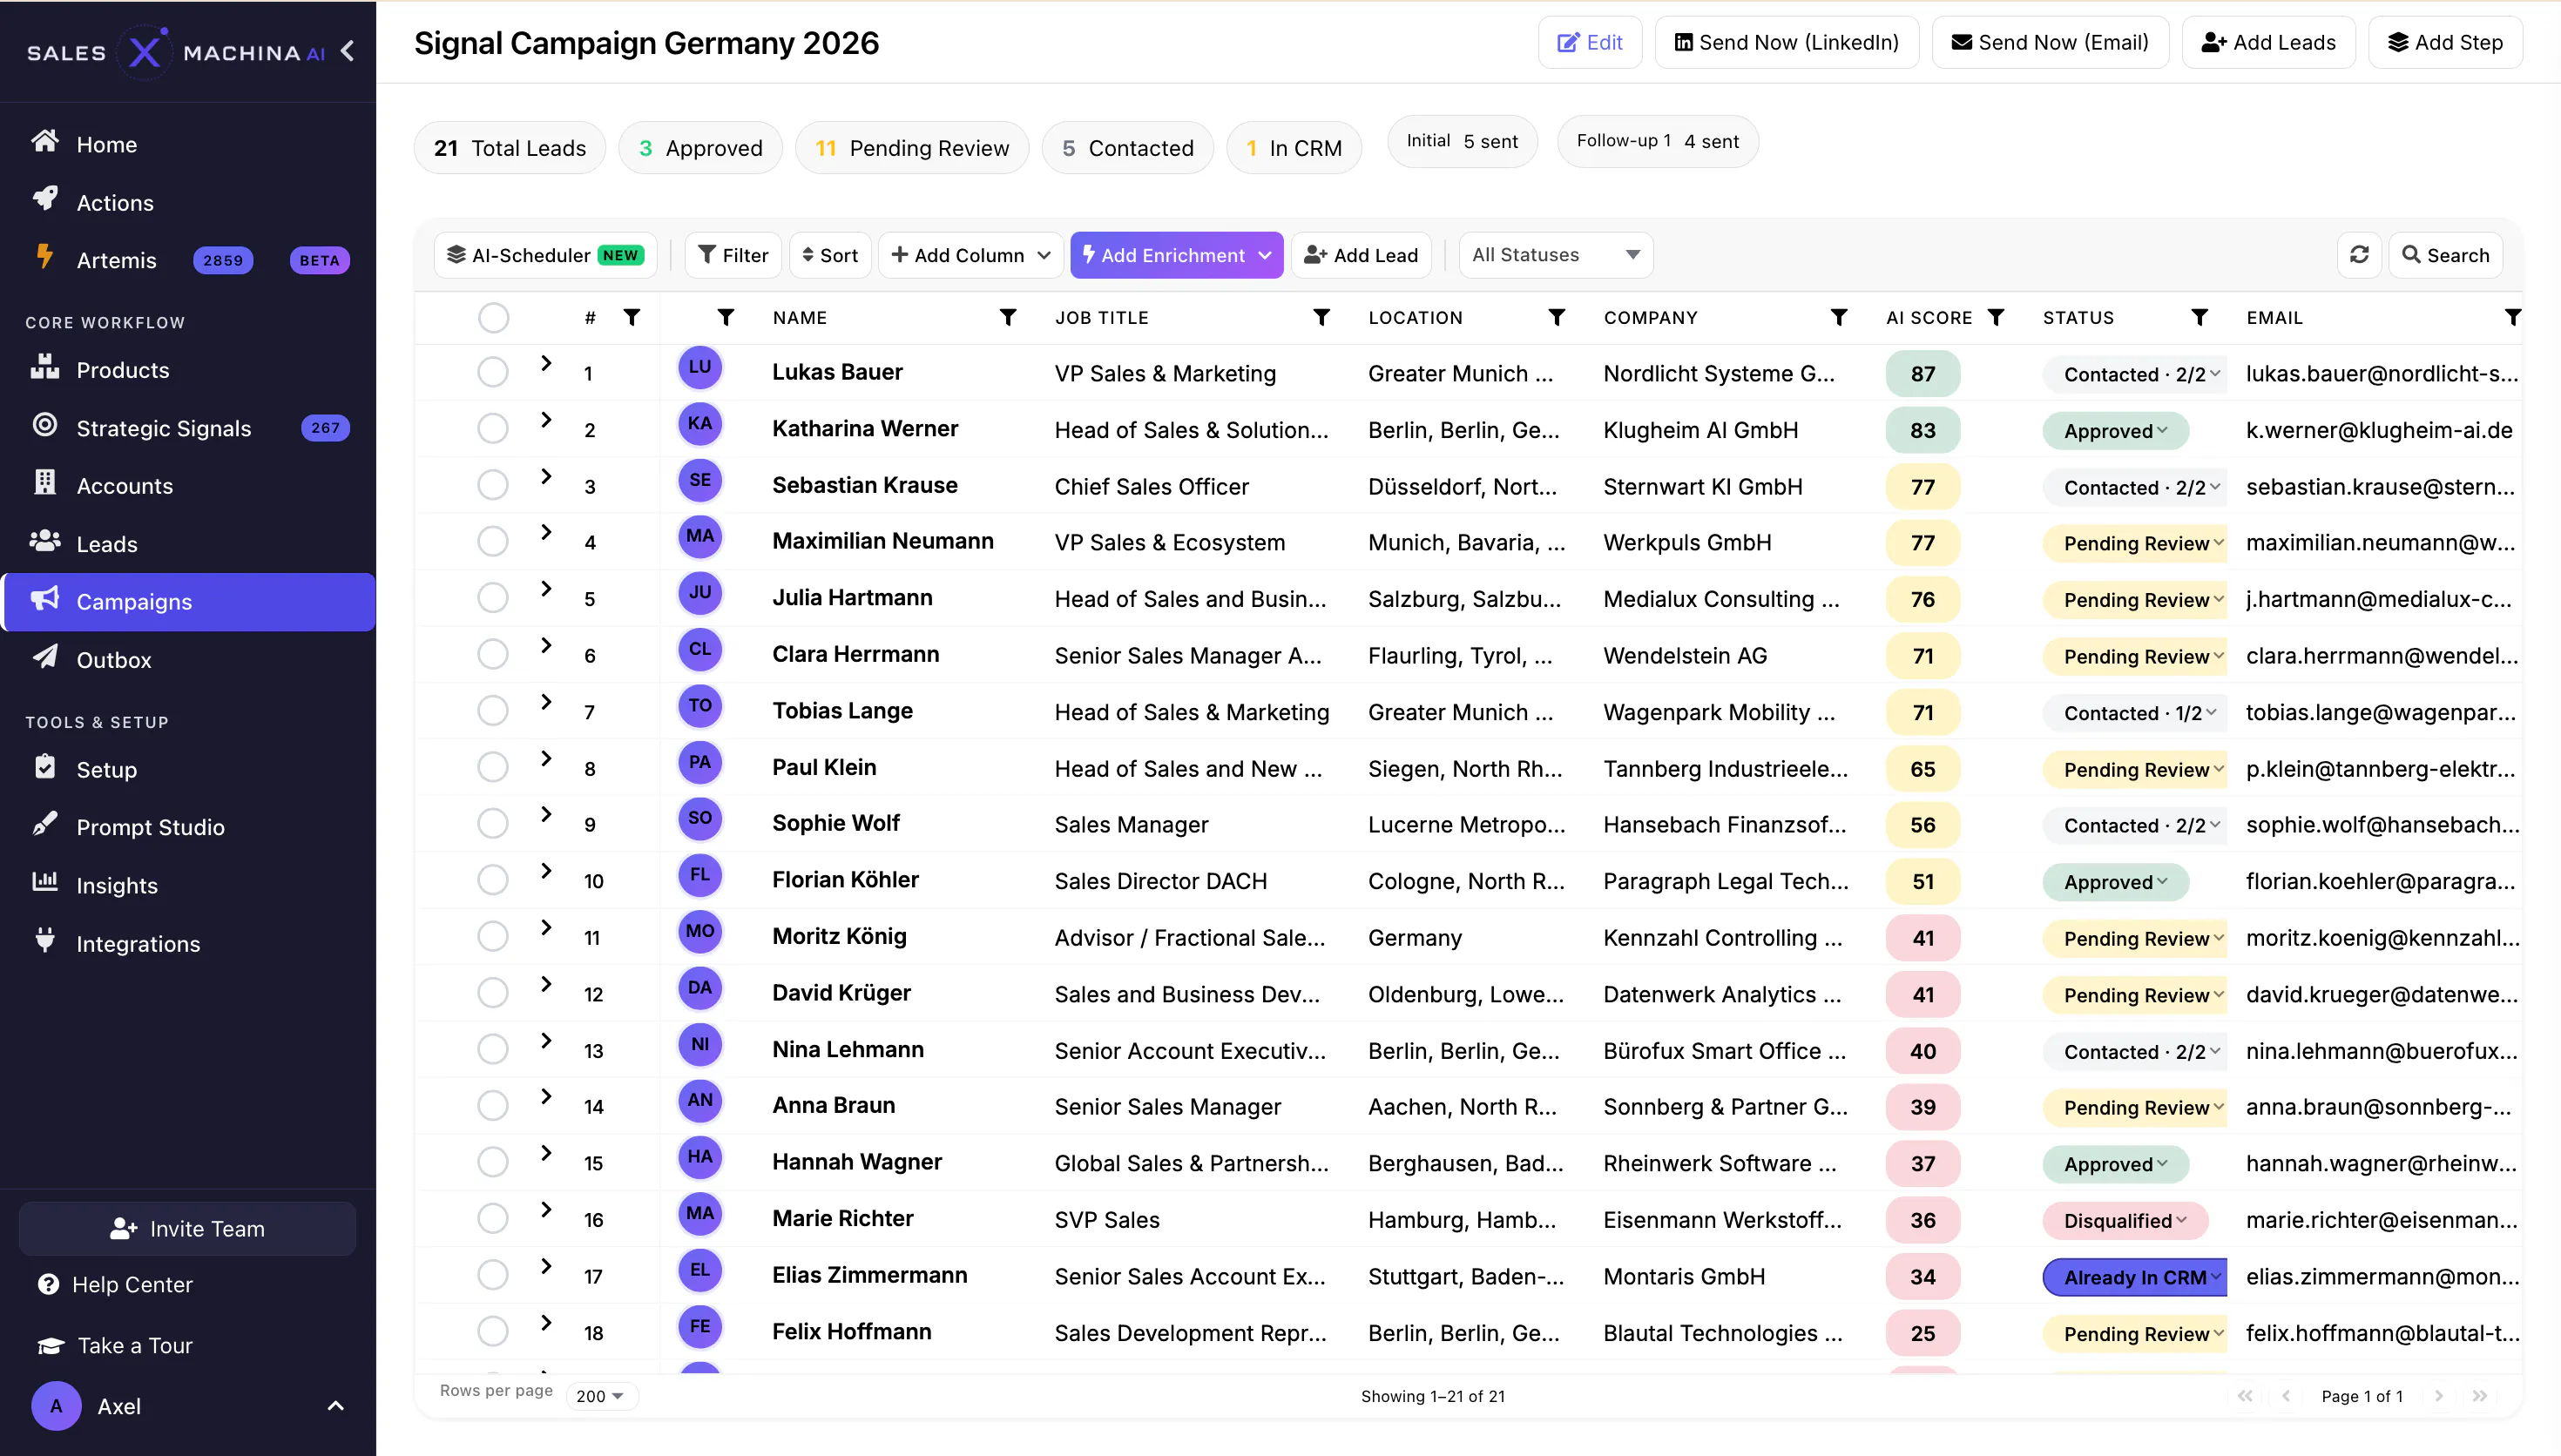Click Katharina Werner's KA avatar
This screenshot has height=1456, width=2561.
click(x=700, y=423)
